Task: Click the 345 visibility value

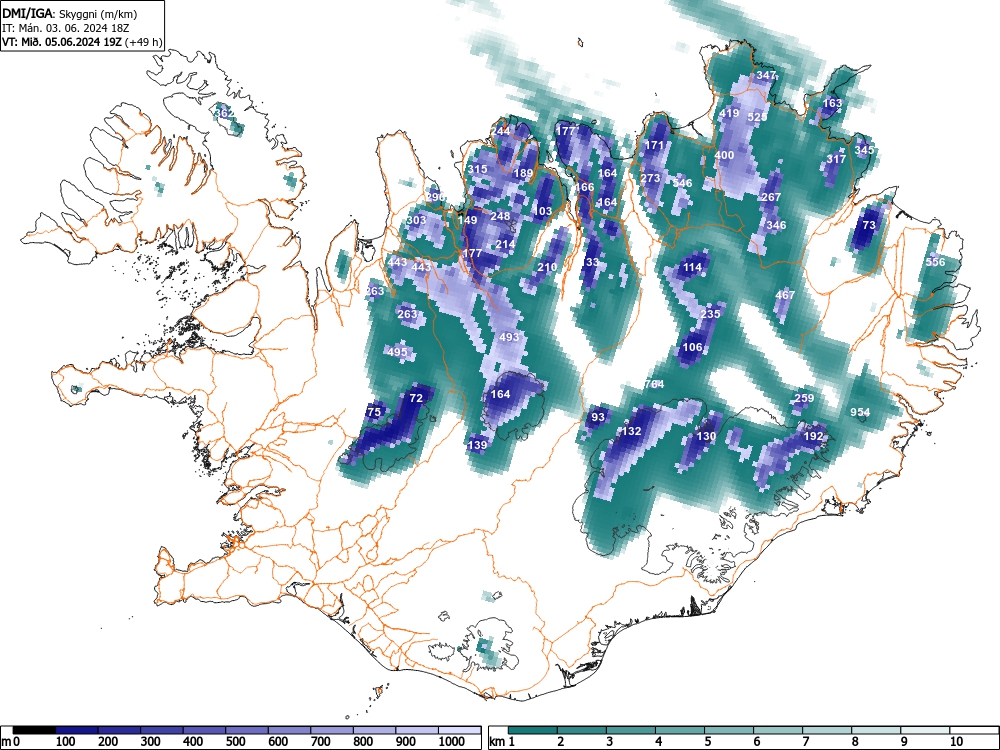Action: pyautogui.click(x=864, y=150)
